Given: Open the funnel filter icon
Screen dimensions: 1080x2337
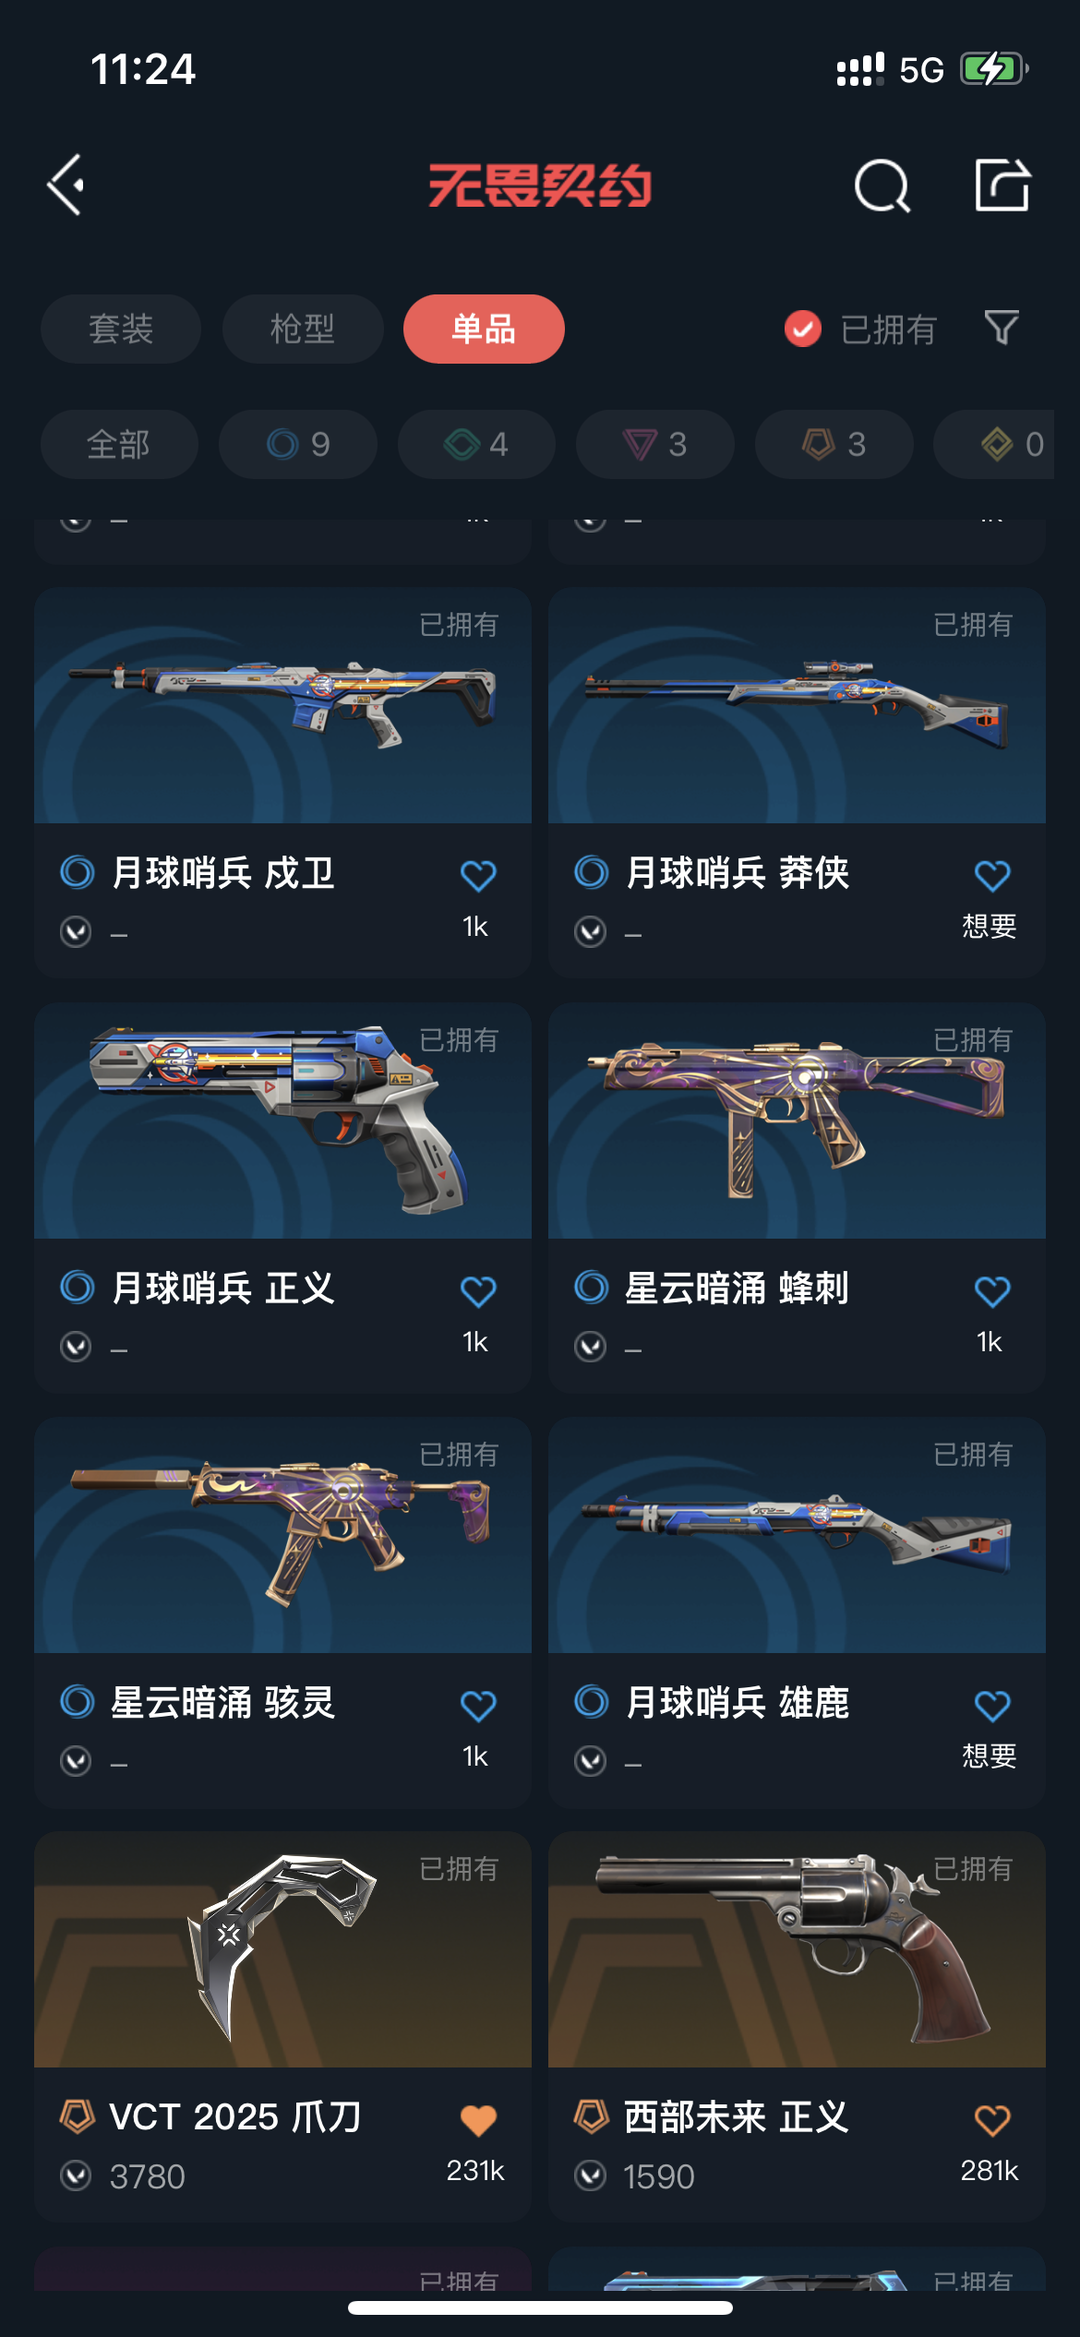Looking at the screenshot, I should (x=1001, y=328).
